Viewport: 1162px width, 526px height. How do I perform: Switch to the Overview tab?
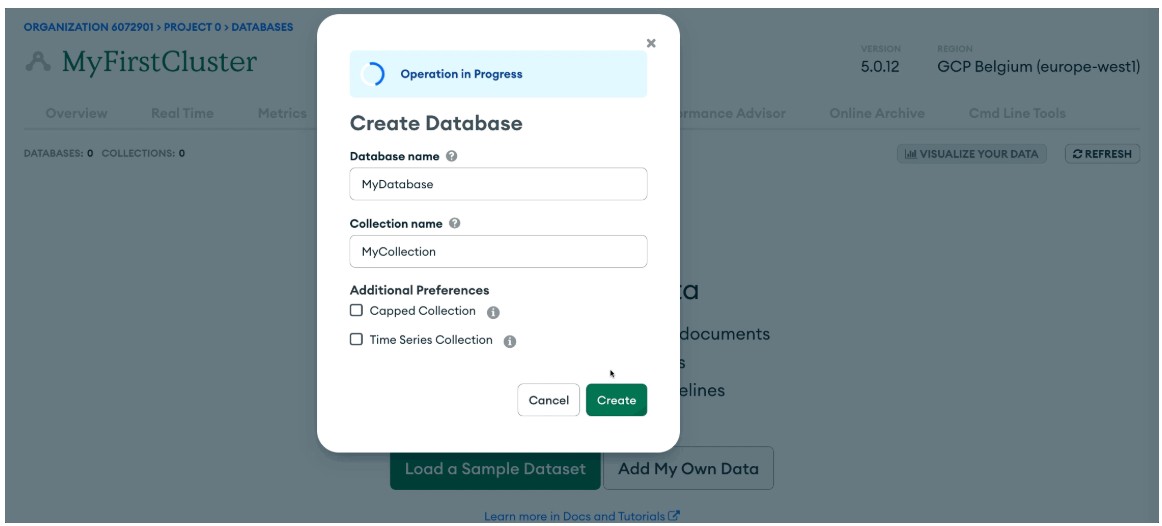click(x=76, y=113)
